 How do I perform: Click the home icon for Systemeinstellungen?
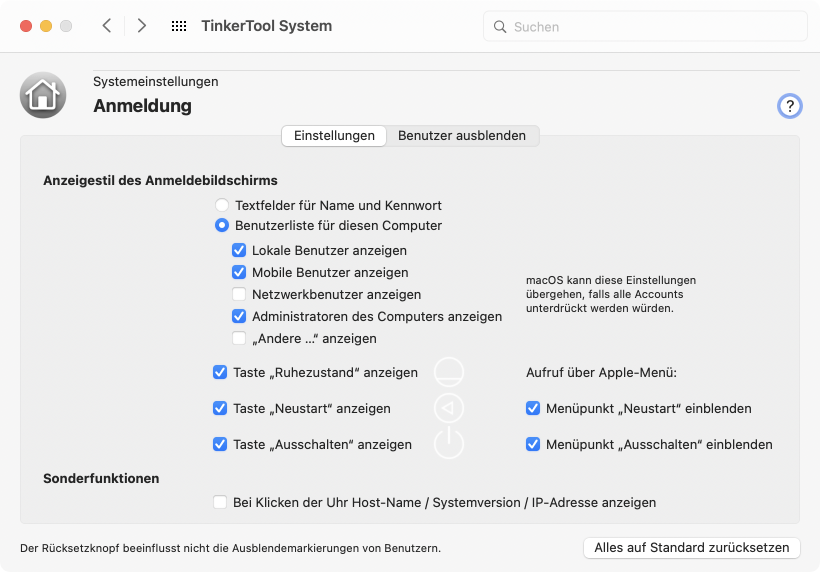43,95
